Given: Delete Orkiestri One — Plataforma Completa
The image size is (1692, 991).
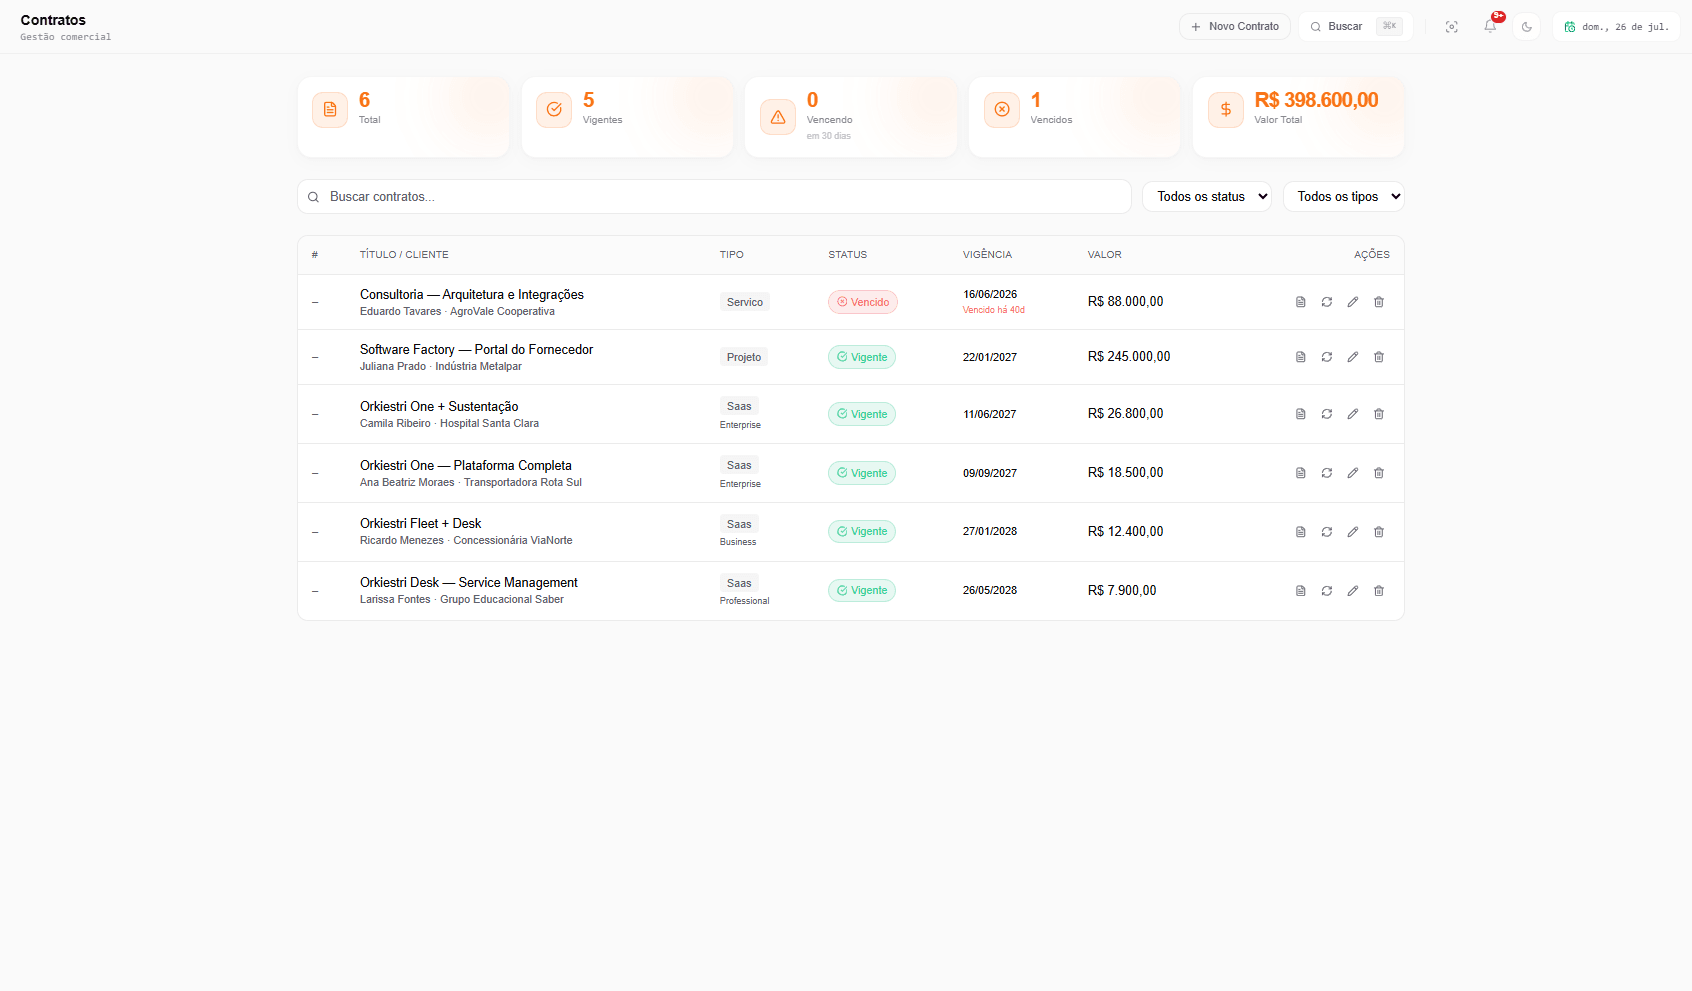Looking at the screenshot, I should click(x=1378, y=473).
